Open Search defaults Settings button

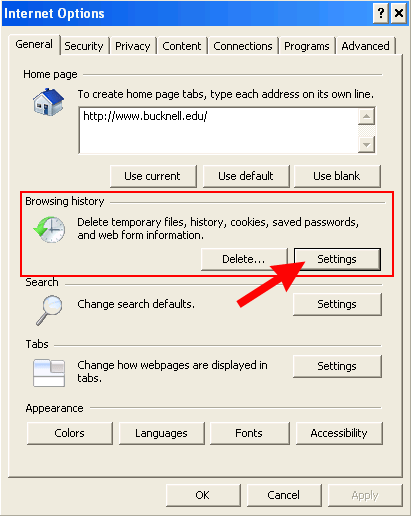[x=337, y=304]
